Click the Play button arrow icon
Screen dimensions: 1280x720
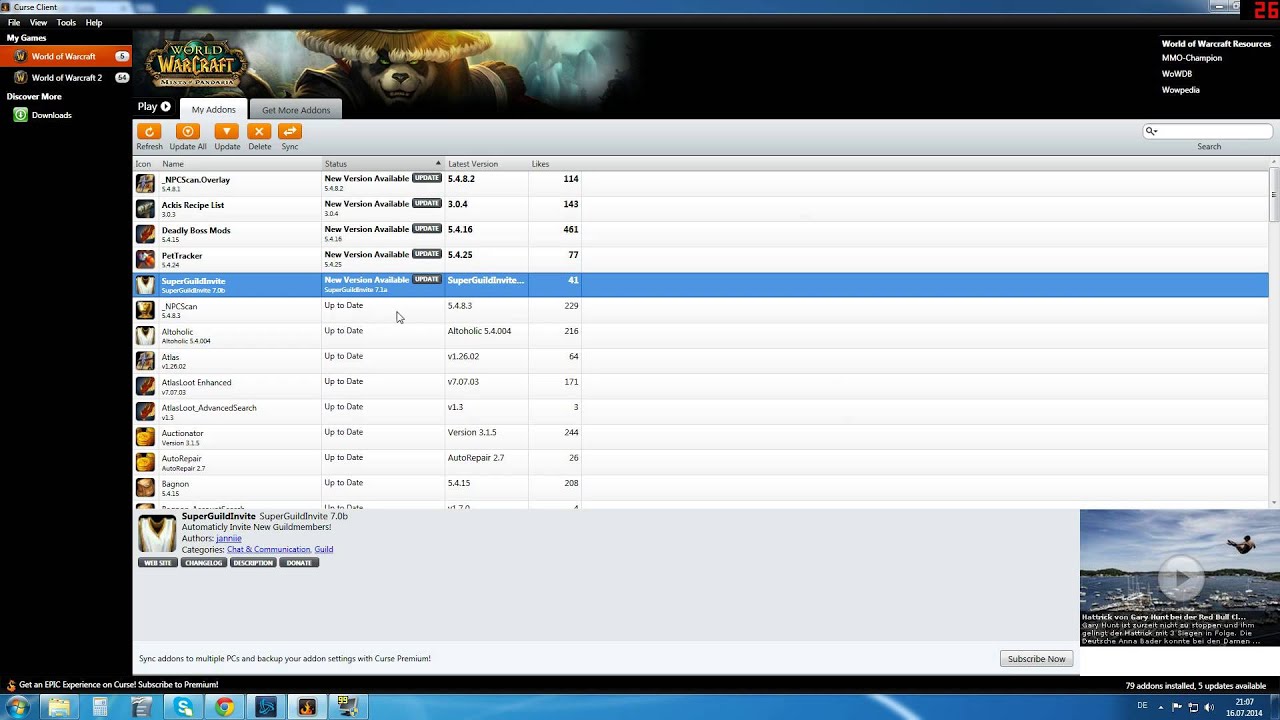165,106
